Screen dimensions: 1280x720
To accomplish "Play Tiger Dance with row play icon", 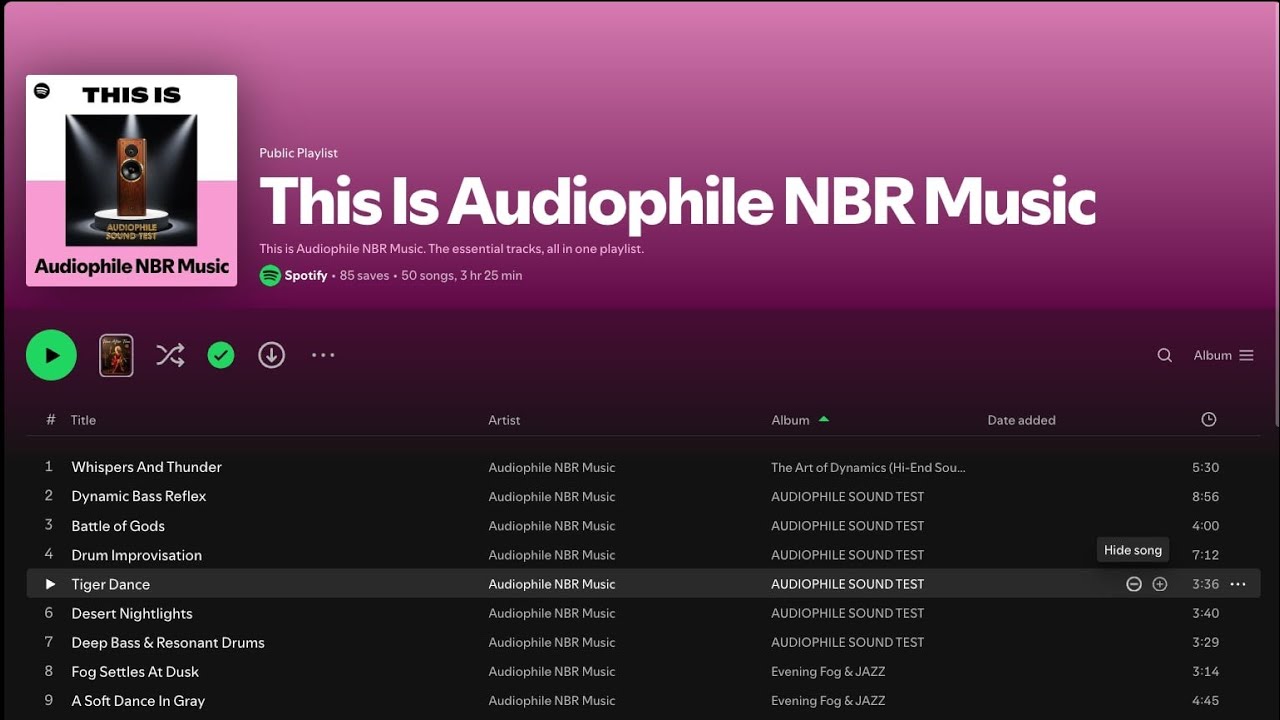I will pyautogui.click(x=50, y=584).
